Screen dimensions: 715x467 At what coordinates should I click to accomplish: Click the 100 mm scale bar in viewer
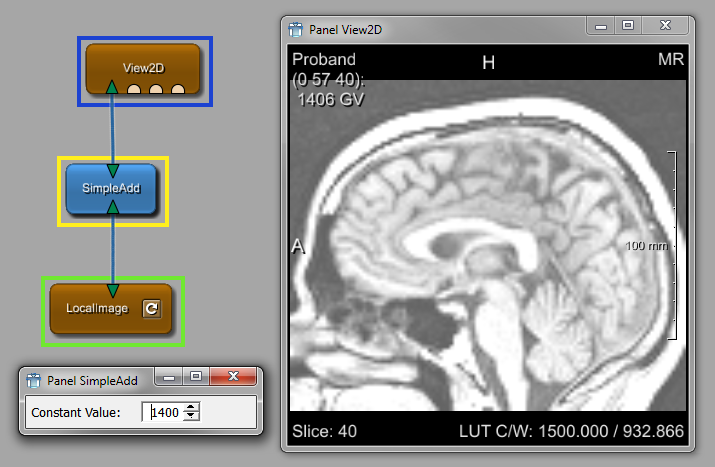[672, 245]
